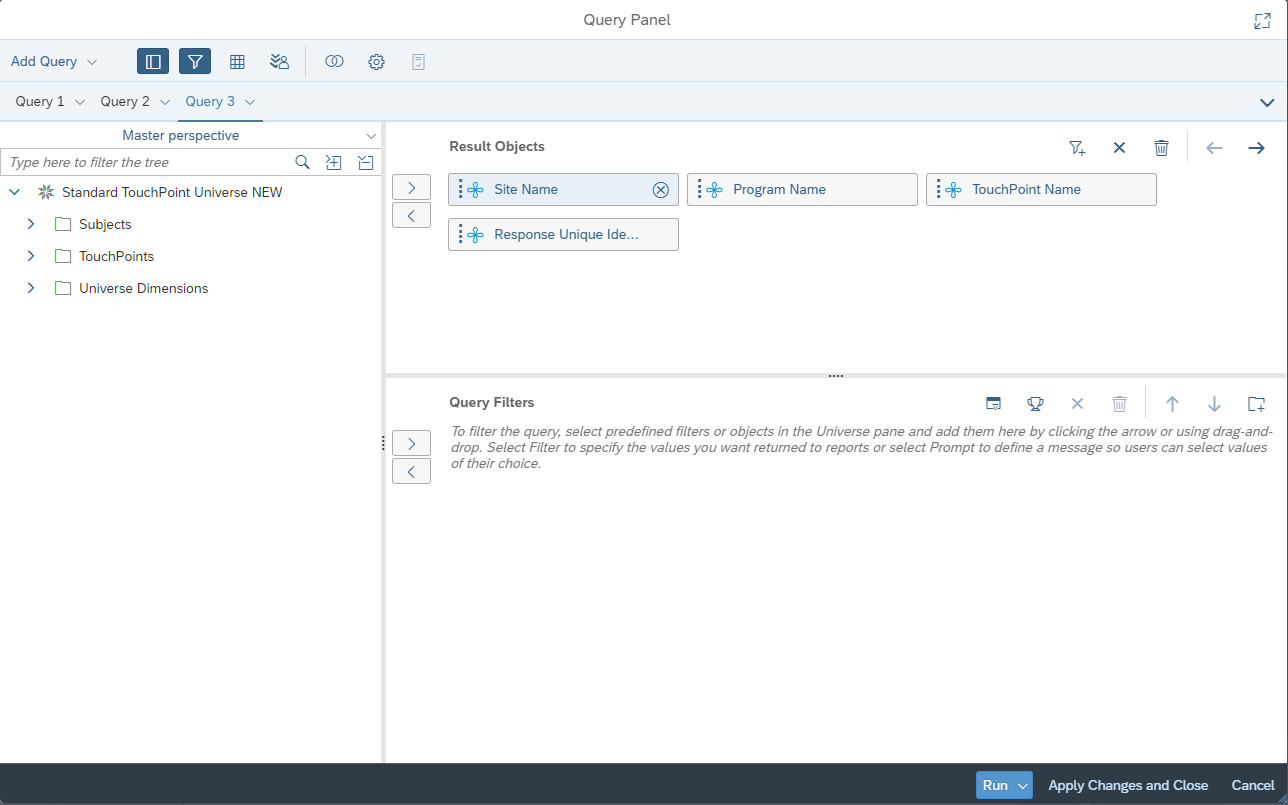Screen dimensions: 1288x805
Task: Expand the Universe Dimensions folder
Action: click(x=31, y=288)
